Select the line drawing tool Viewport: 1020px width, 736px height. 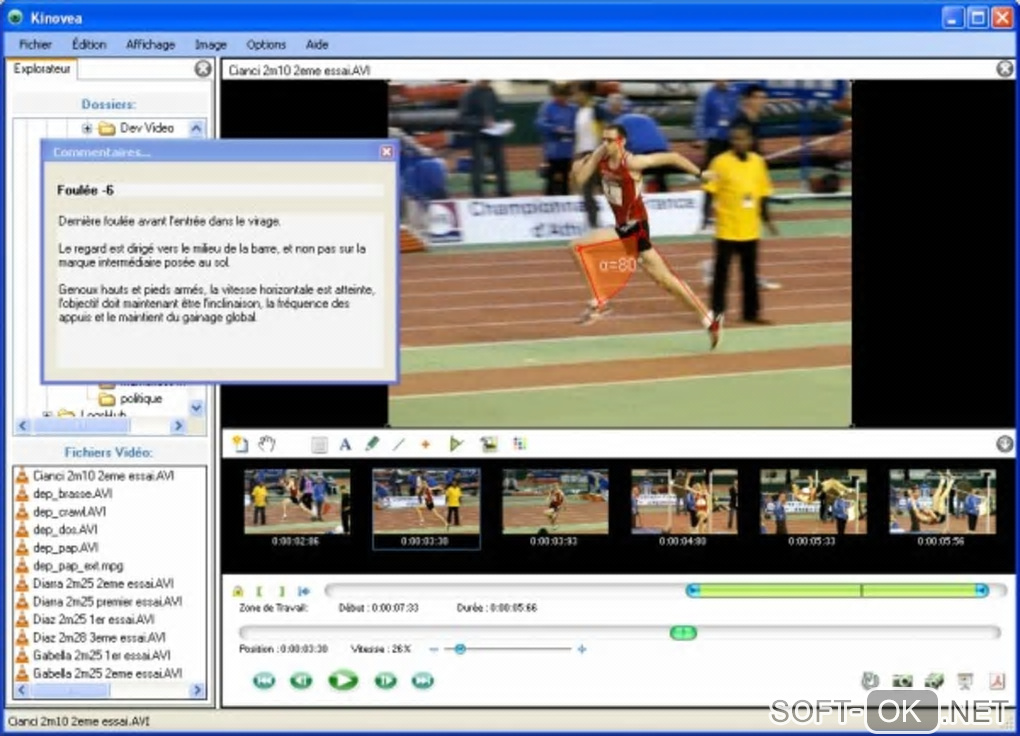(x=399, y=444)
